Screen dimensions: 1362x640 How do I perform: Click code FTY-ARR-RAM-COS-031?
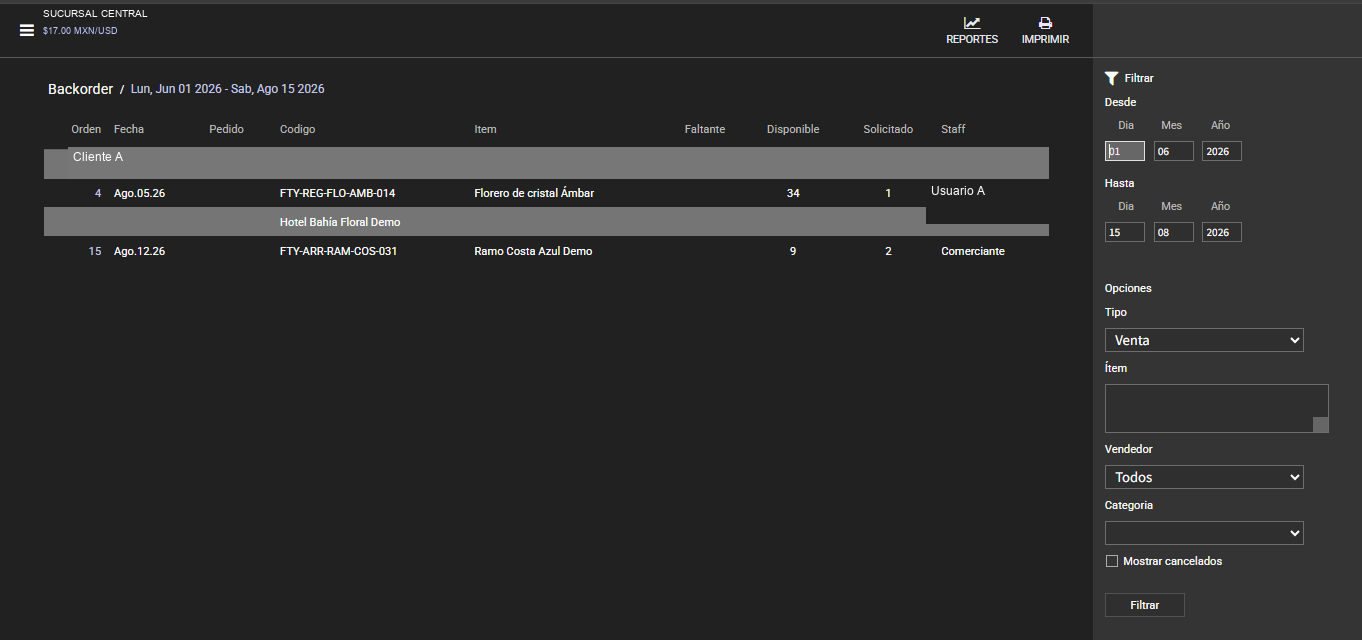pyautogui.click(x=338, y=251)
